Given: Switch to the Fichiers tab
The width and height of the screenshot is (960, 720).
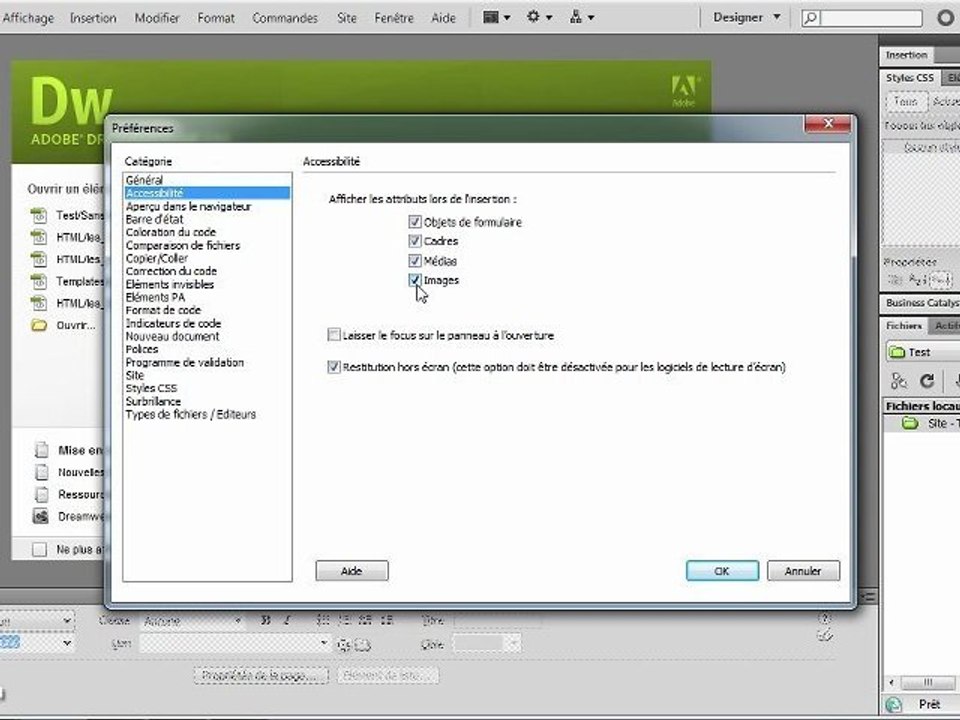Looking at the screenshot, I should click(x=904, y=326).
